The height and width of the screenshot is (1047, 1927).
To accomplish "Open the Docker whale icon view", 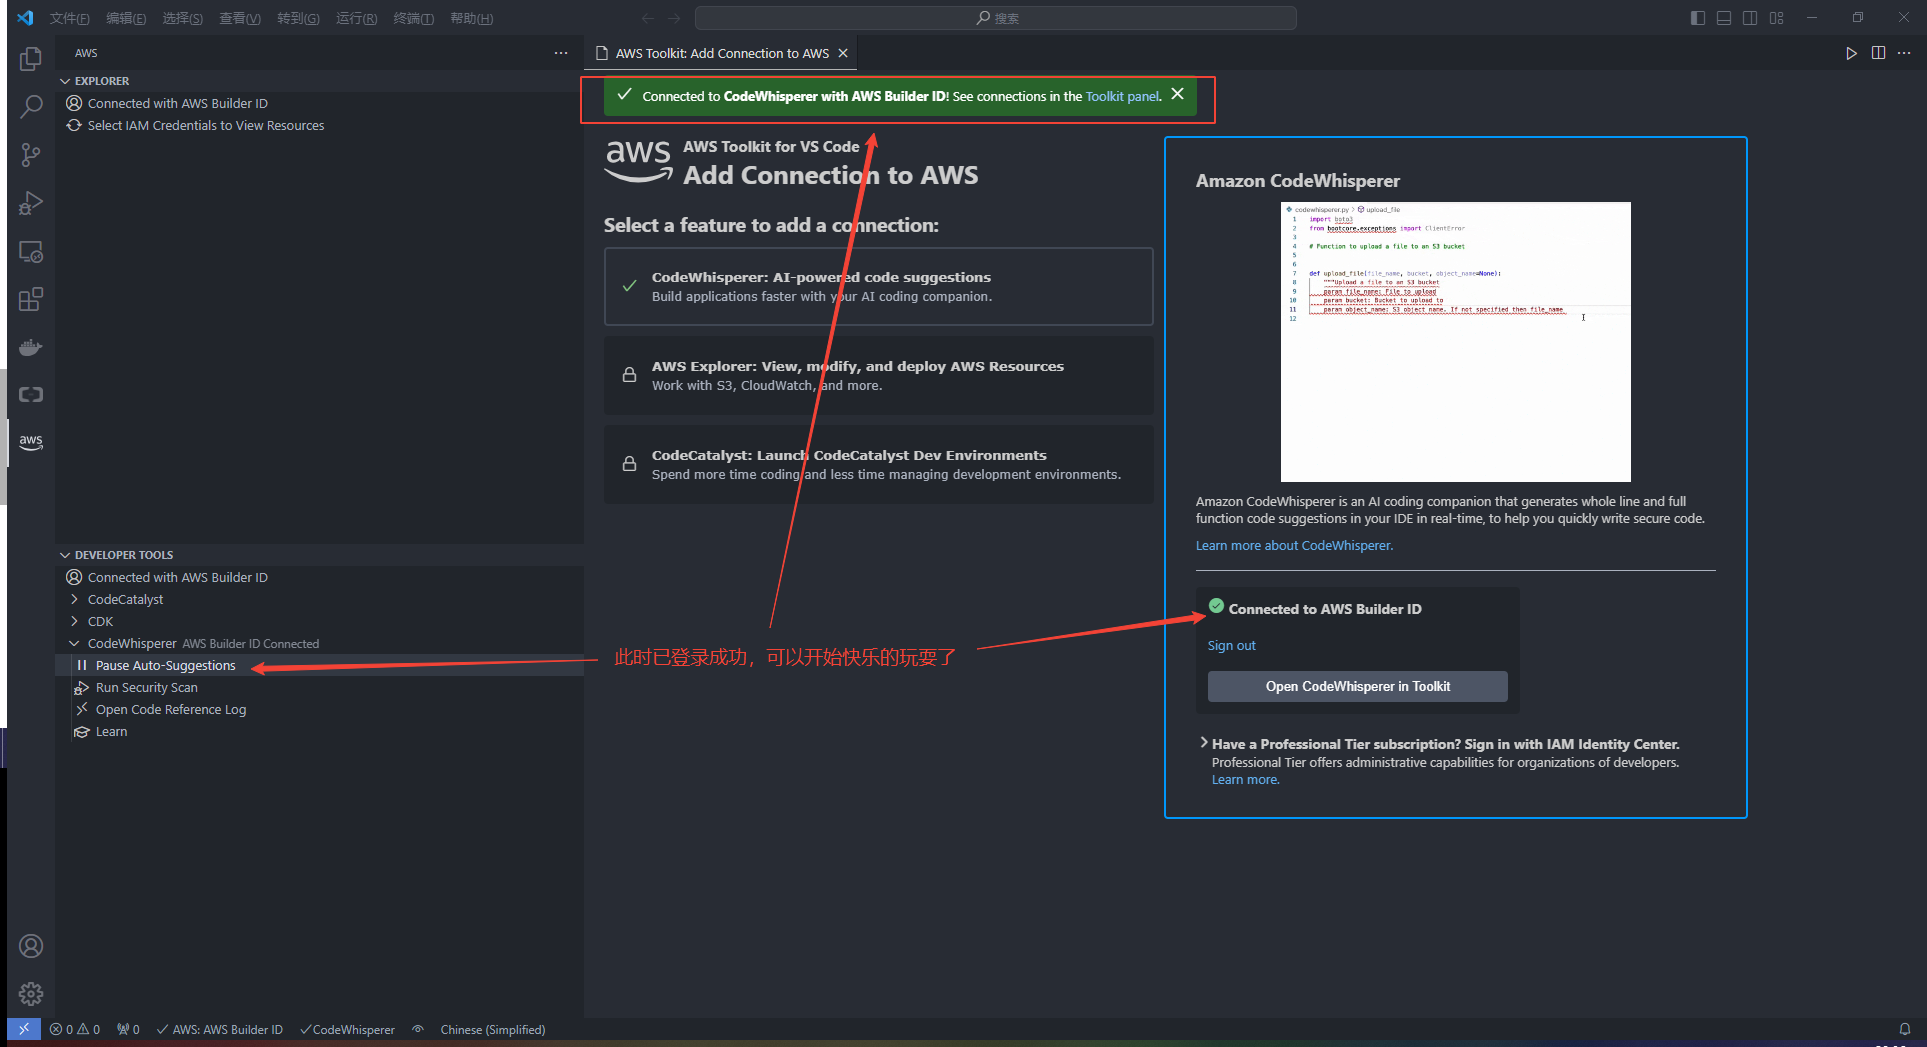I will pos(31,347).
